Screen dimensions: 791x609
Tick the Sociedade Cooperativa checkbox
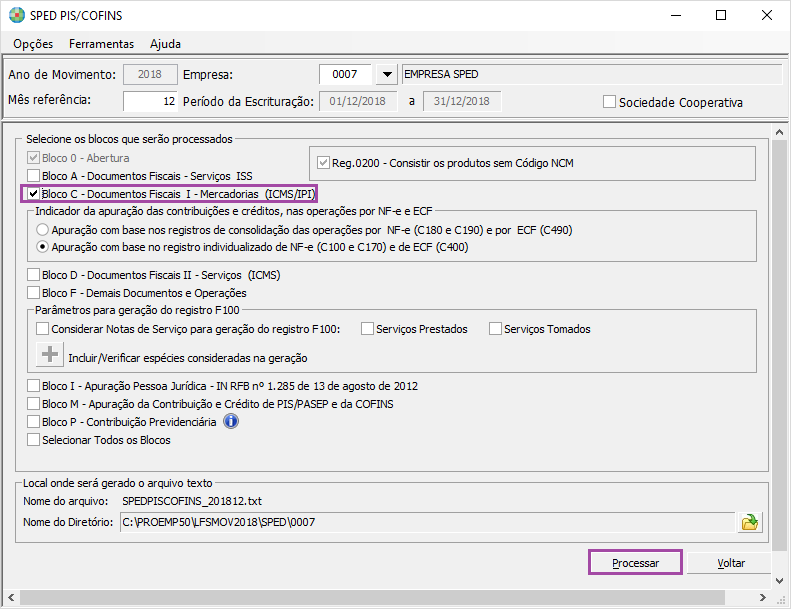pyautogui.click(x=609, y=102)
